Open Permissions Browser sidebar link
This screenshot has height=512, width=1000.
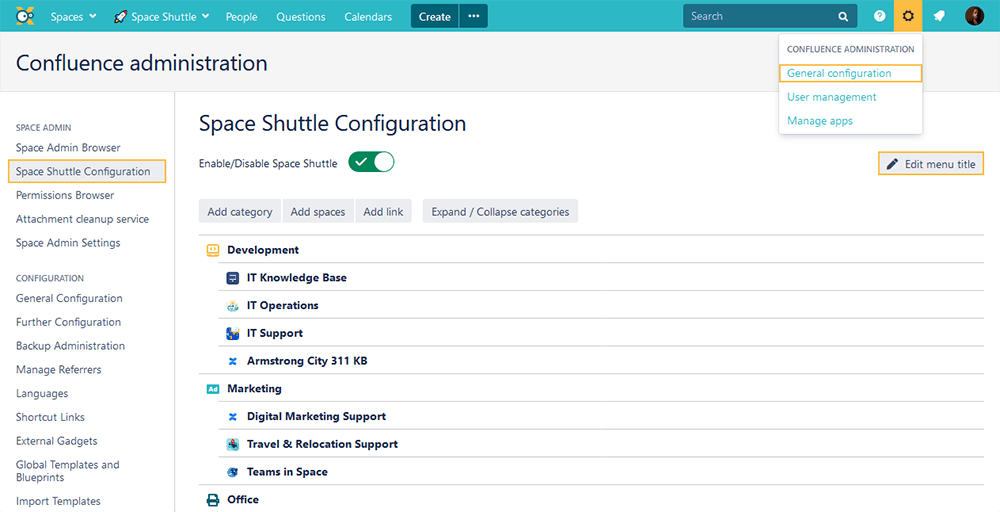coord(65,195)
